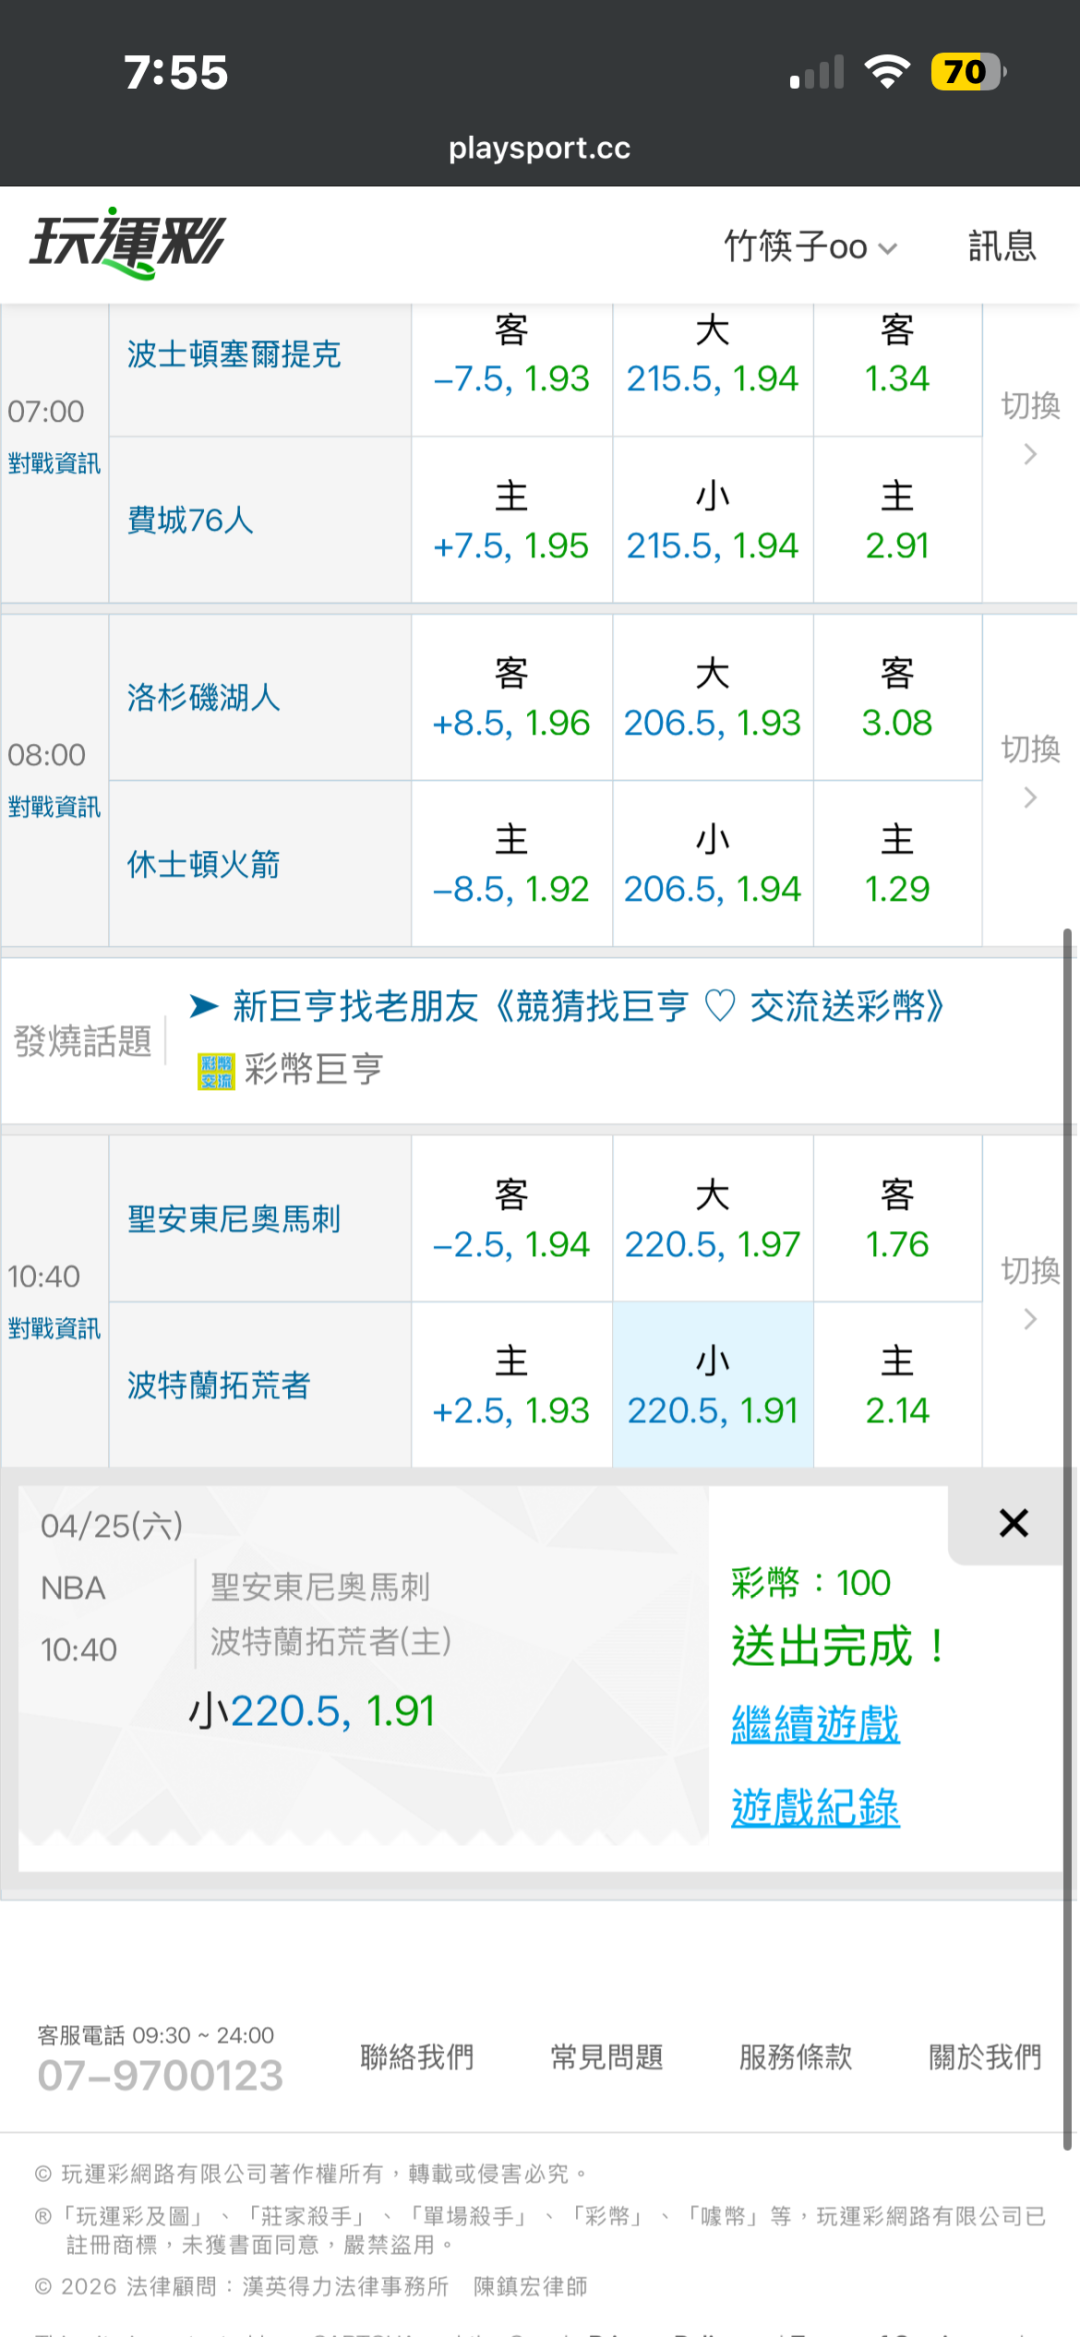Image resolution: width=1080 pixels, height=2337 pixels.
Task: Tap the heart symbol in hot topic title
Action: 720,1006
